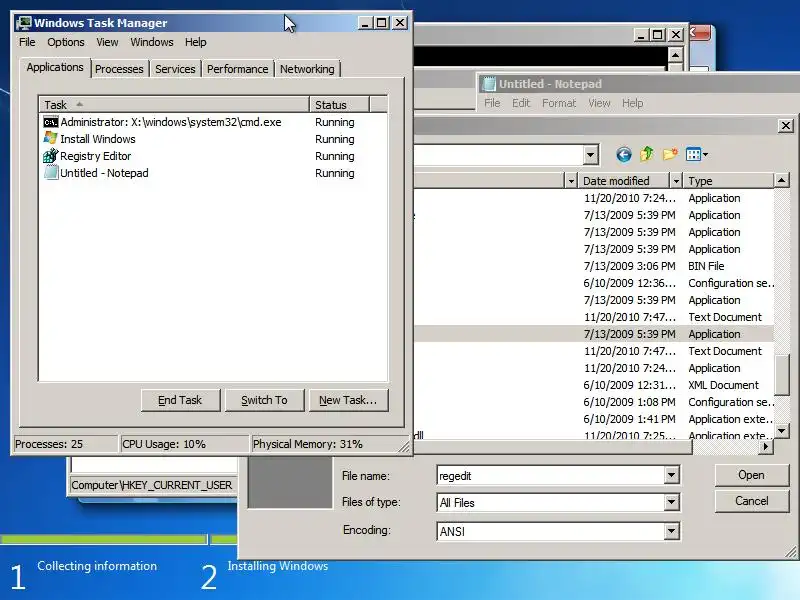Open the Format menu in Notepad

(559, 103)
